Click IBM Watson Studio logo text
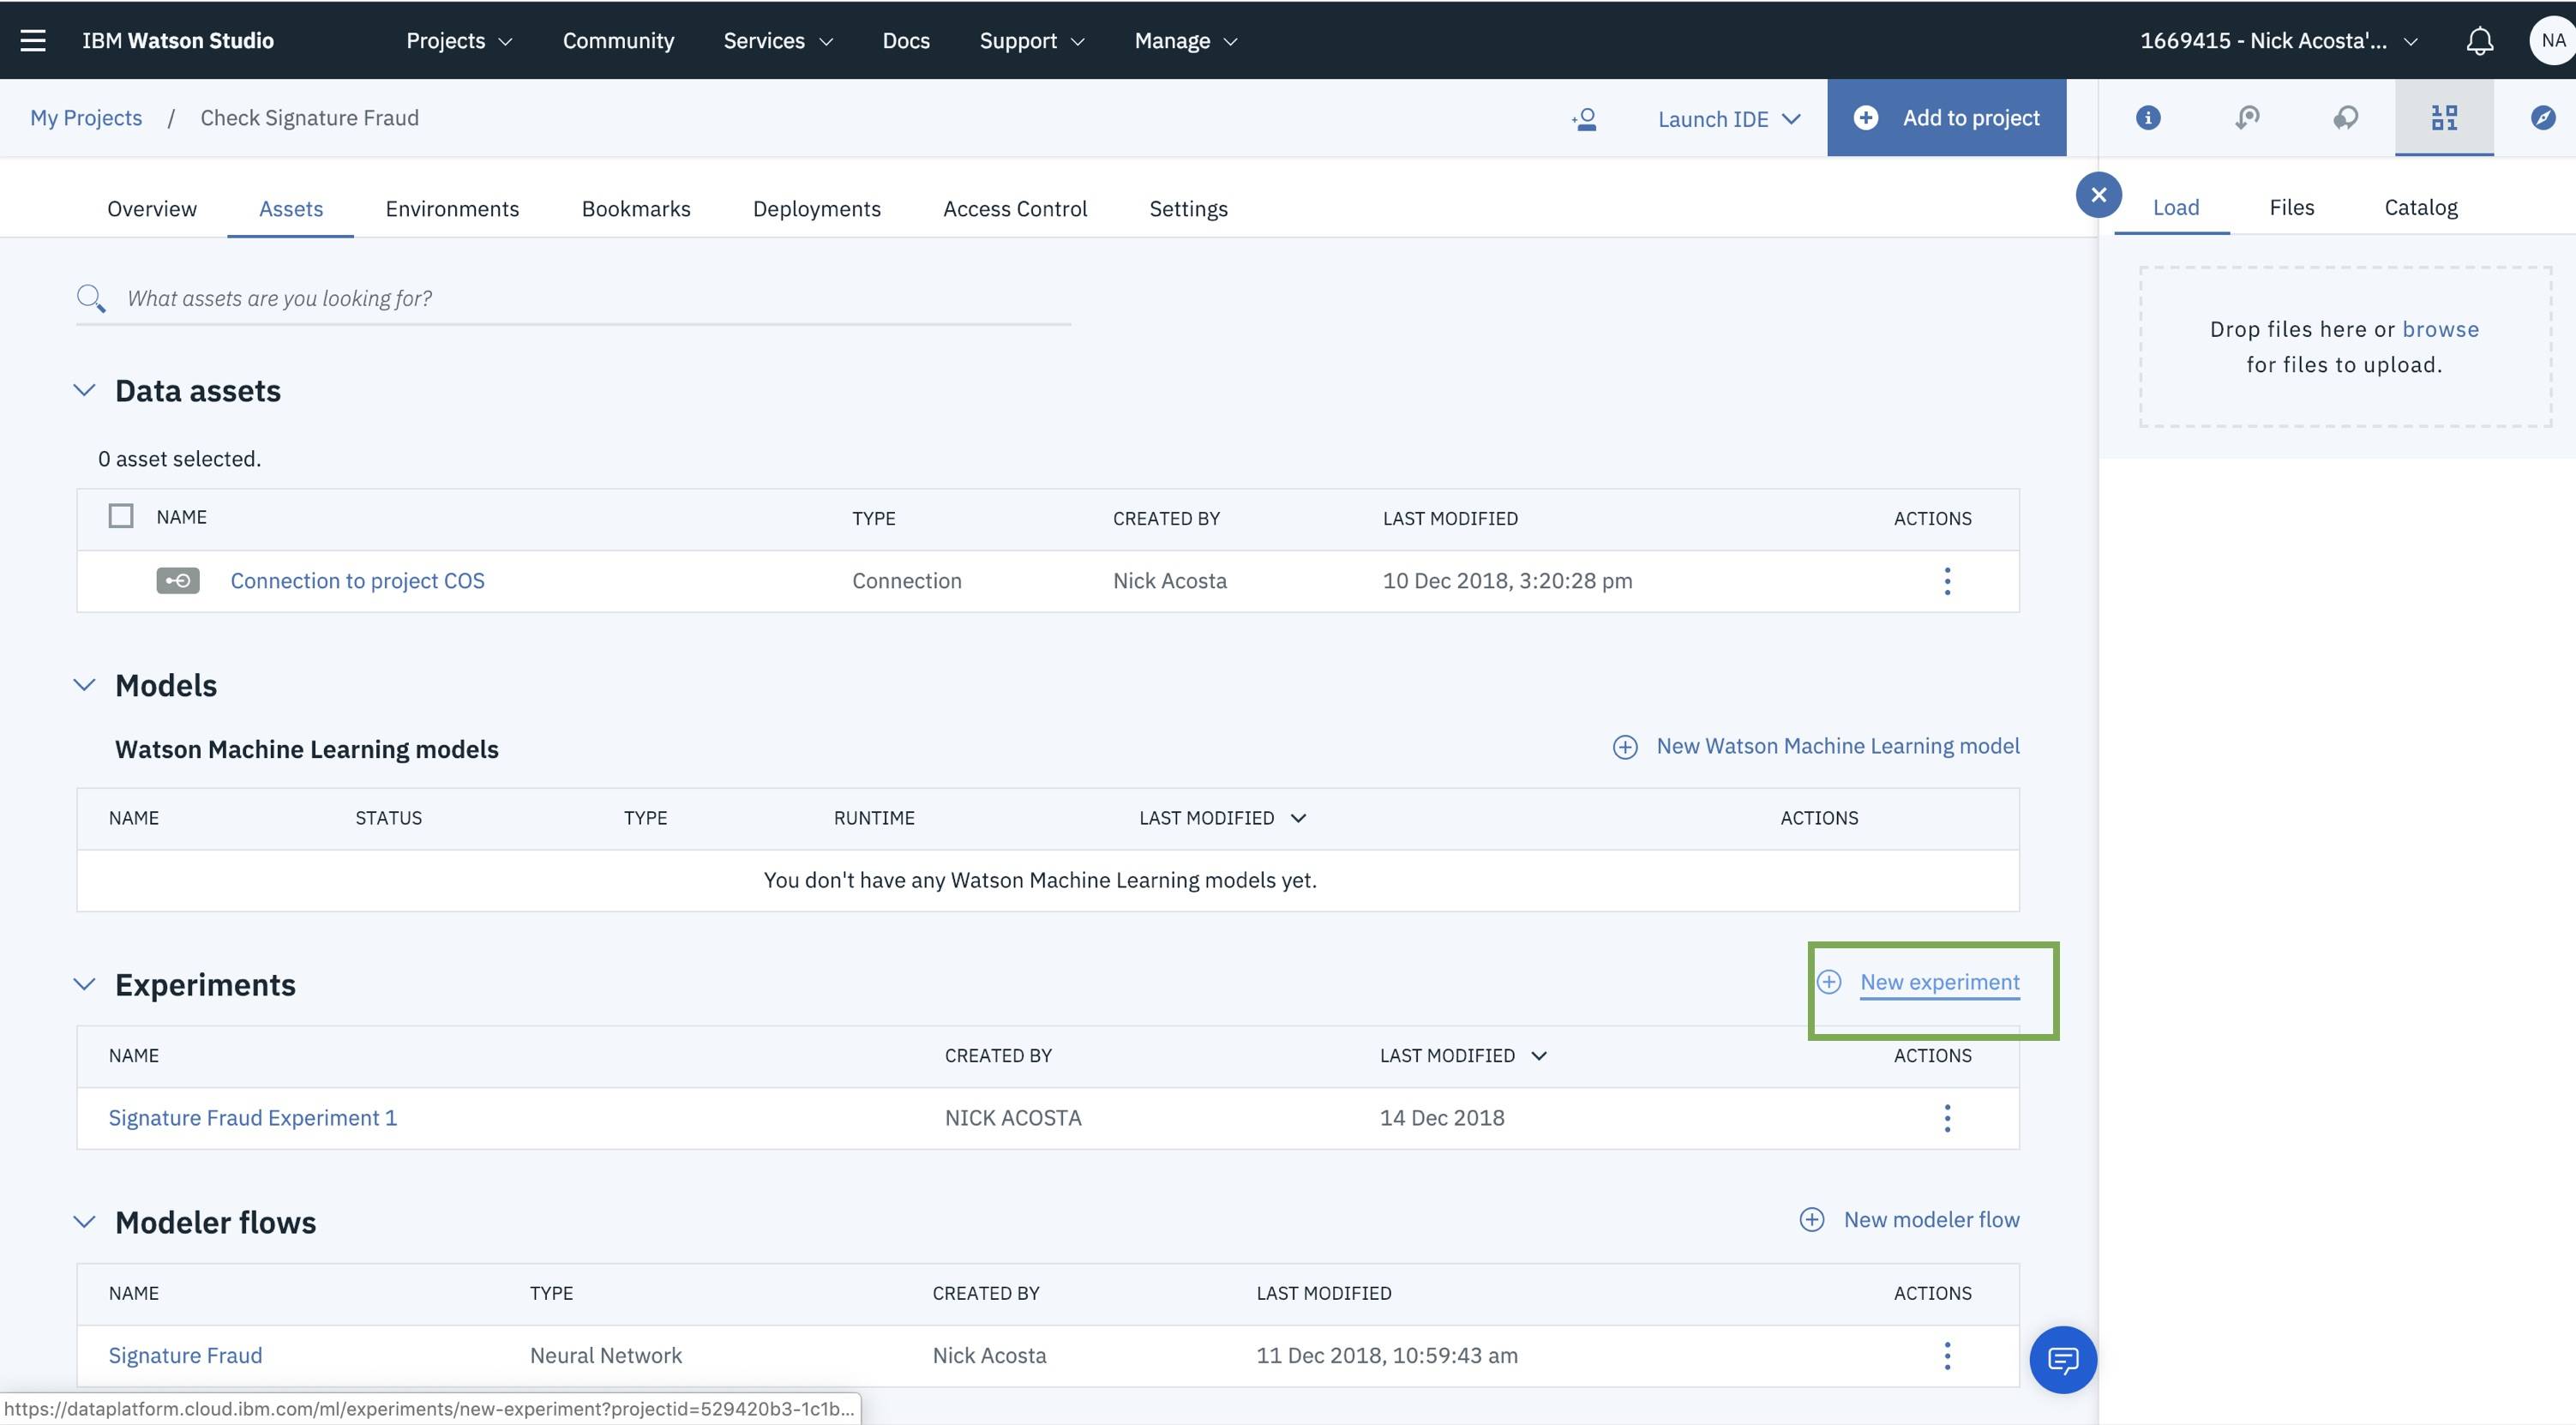 point(178,40)
